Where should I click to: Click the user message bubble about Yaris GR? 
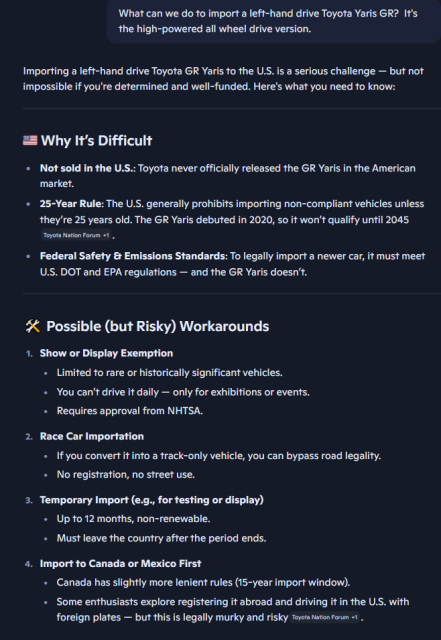[274, 21]
